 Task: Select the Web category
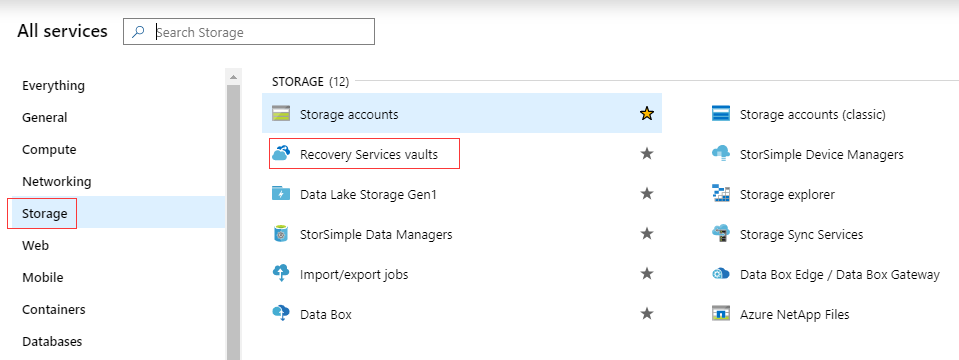pos(35,246)
